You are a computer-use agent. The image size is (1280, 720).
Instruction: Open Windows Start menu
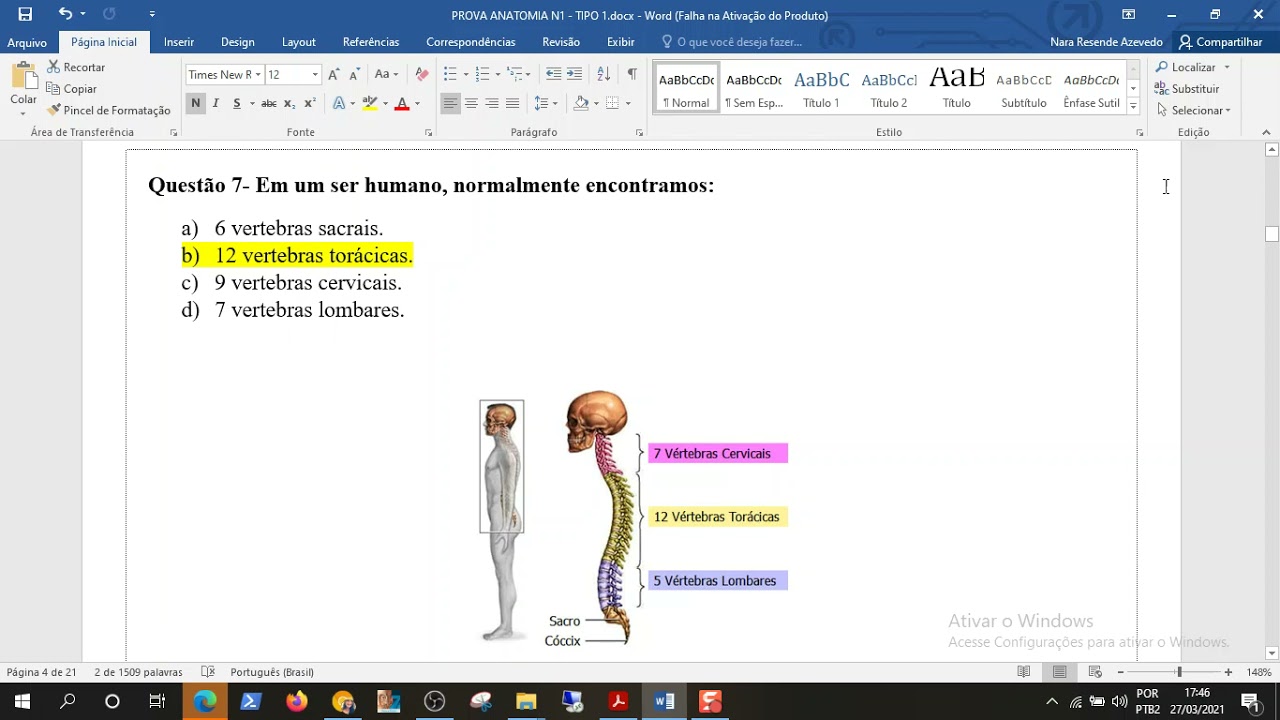22,701
